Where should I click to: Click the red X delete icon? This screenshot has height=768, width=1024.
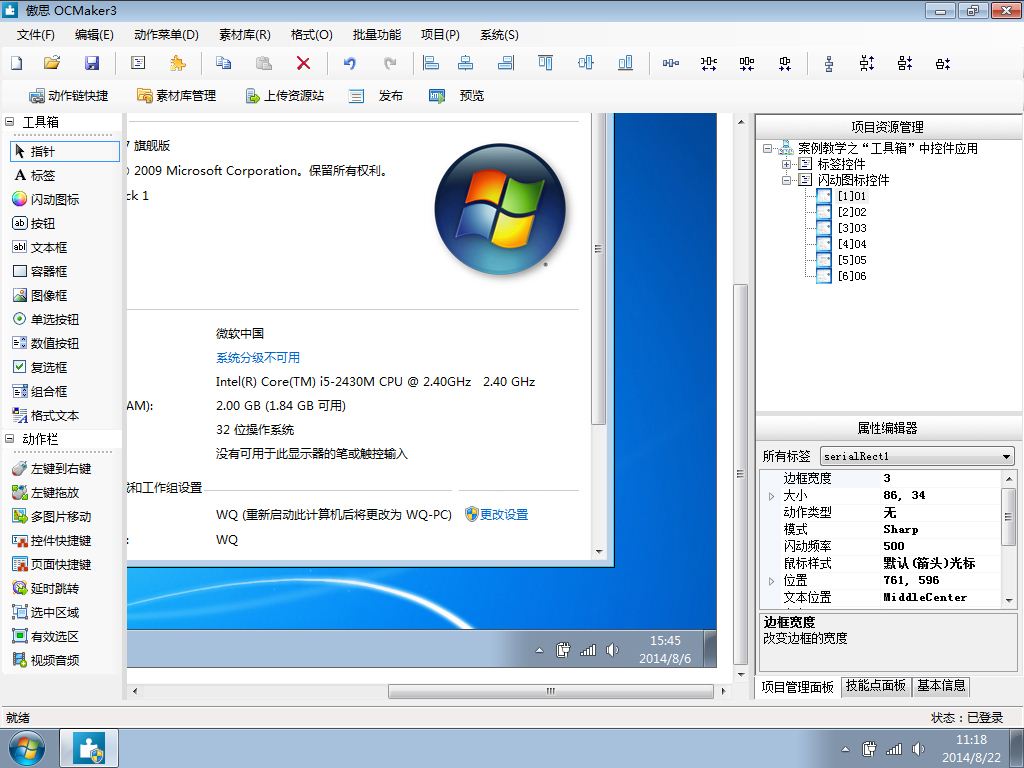tap(303, 63)
